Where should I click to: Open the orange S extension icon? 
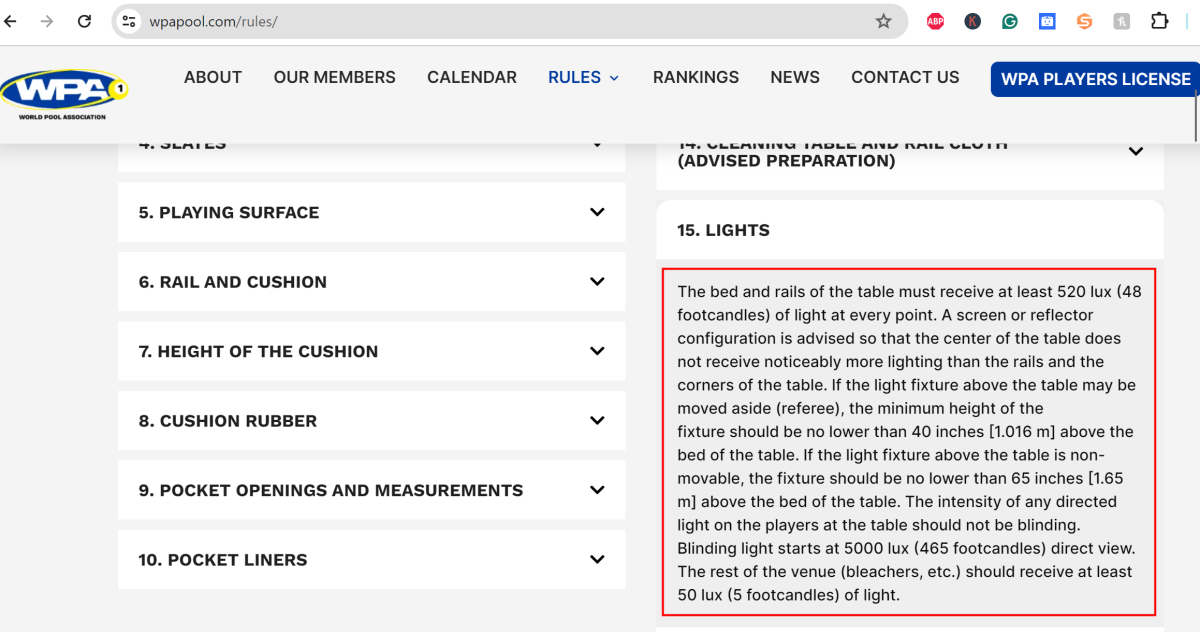(x=1084, y=21)
